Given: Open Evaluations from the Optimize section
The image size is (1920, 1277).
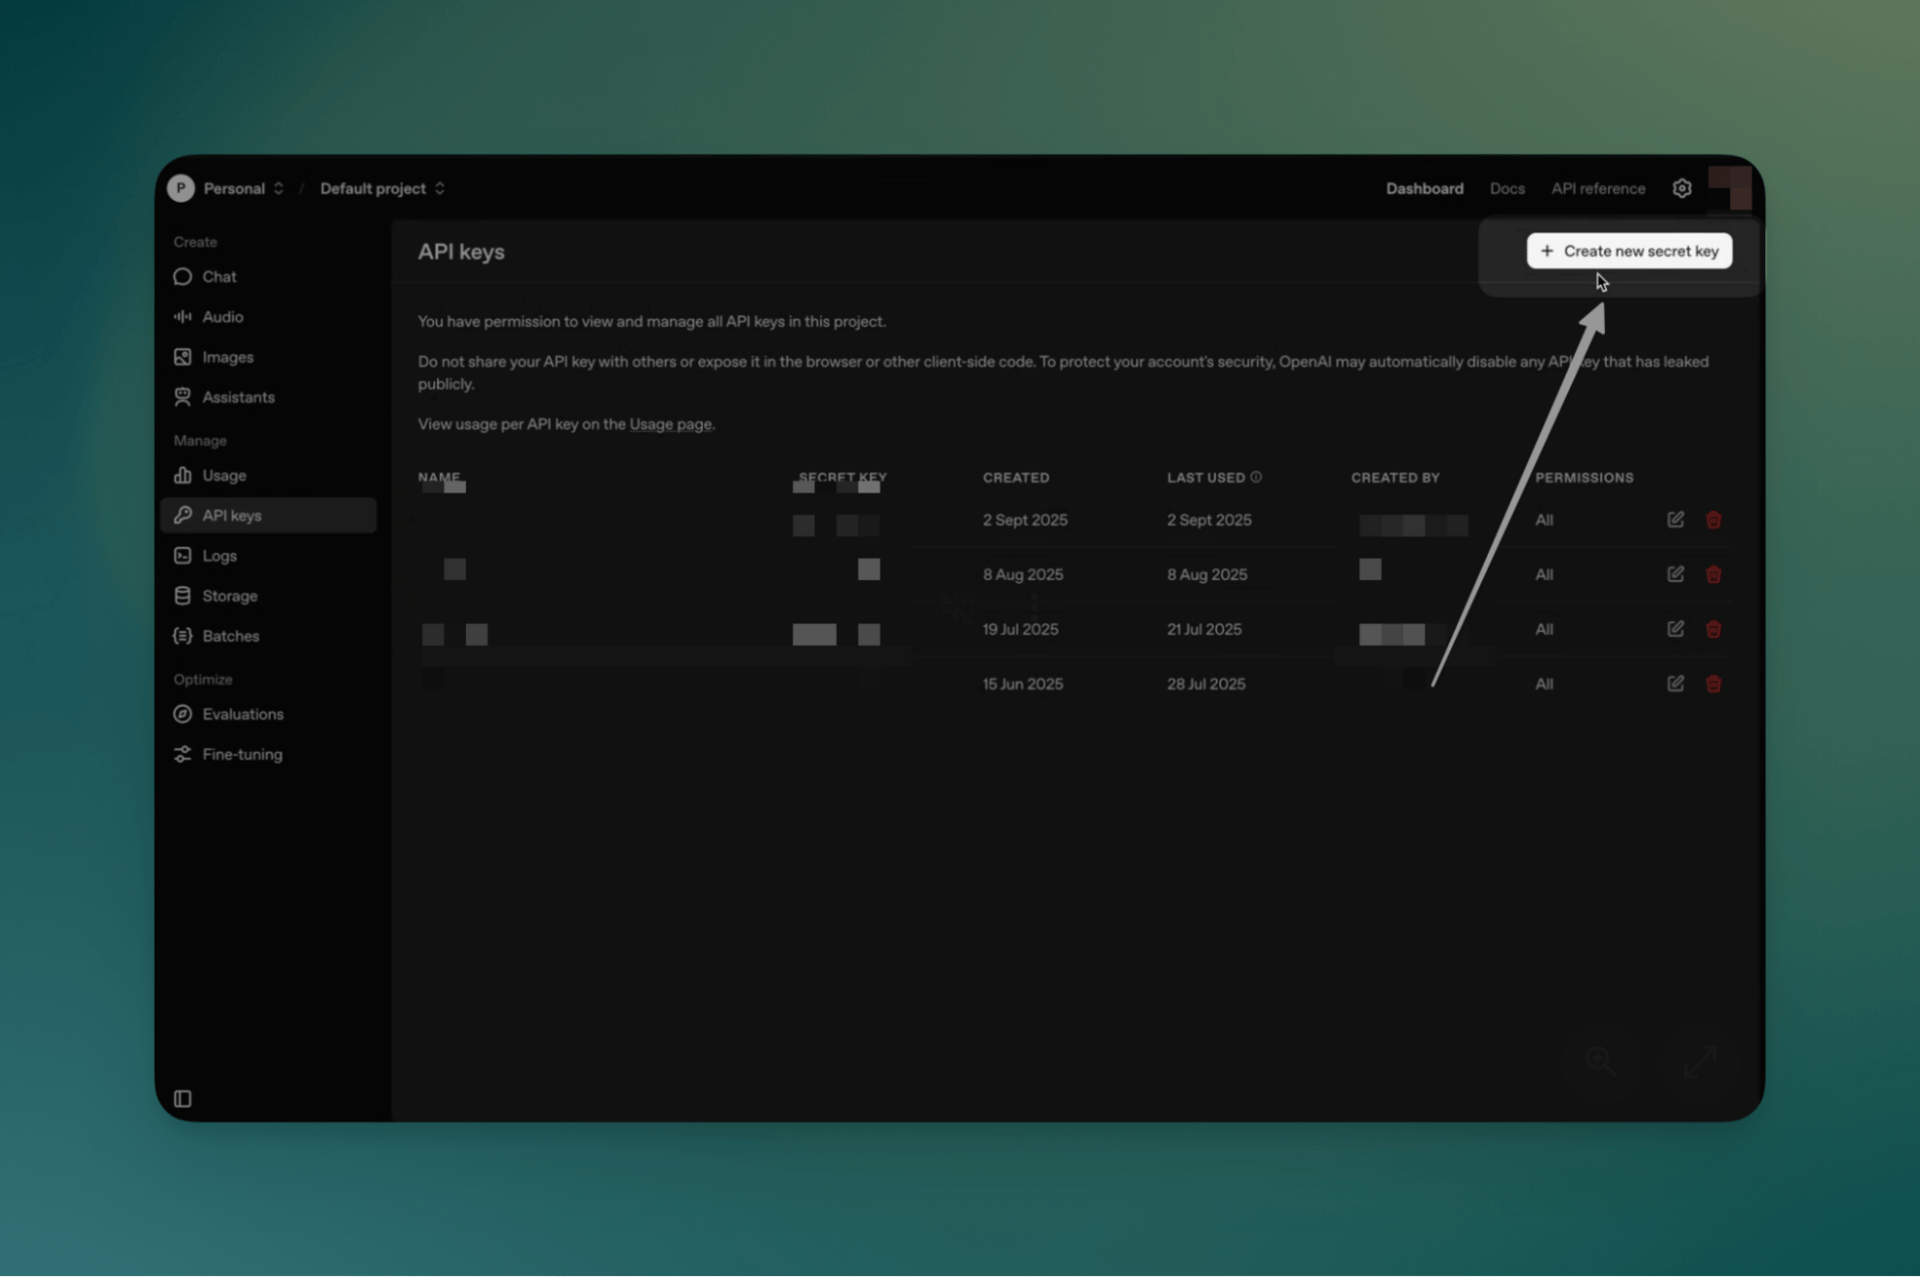Looking at the screenshot, I should 242,714.
